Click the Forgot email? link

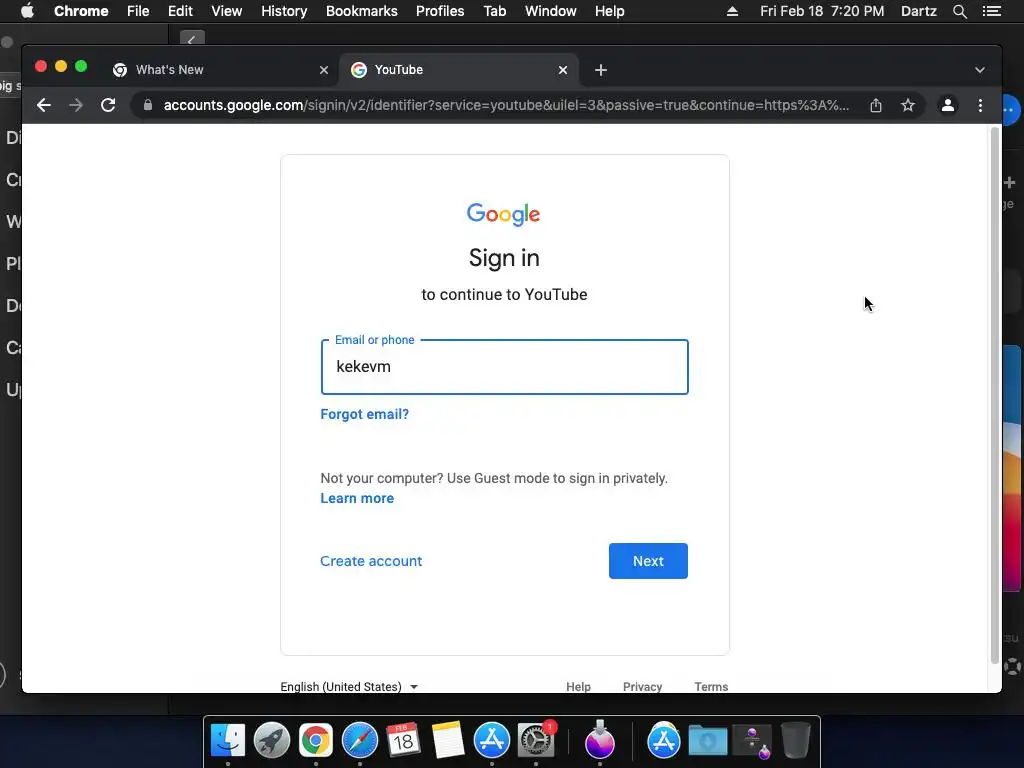coord(364,414)
